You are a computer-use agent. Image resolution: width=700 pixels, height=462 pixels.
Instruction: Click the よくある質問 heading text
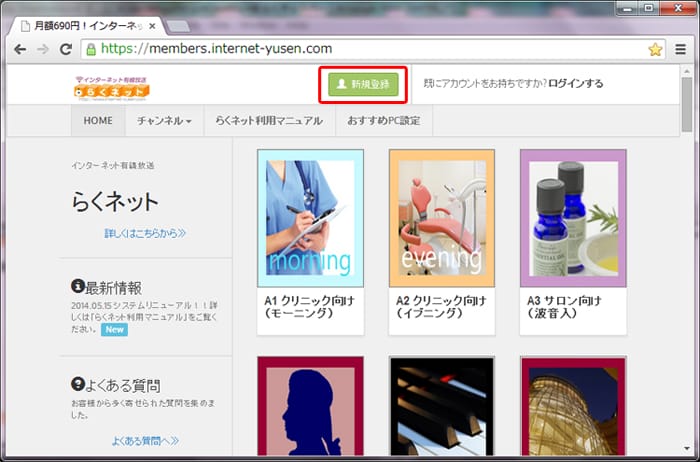click(x=123, y=385)
